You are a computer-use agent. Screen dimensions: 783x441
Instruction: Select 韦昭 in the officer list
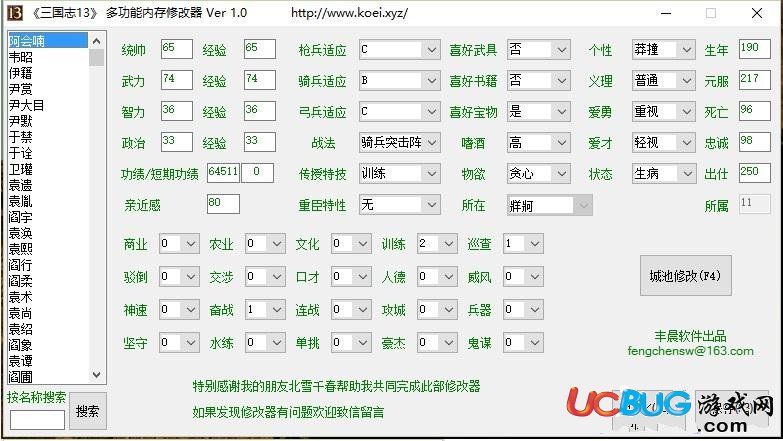(48, 57)
